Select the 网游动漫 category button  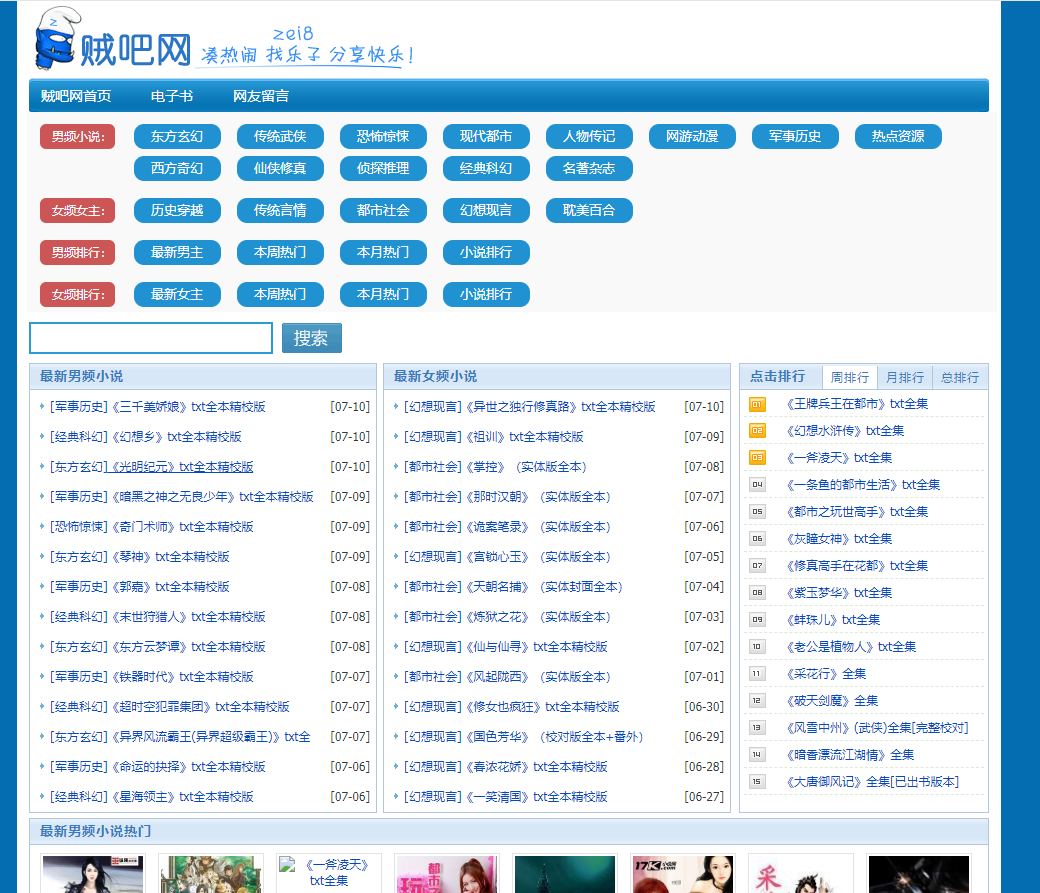pyautogui.click(x=692, y=137)
